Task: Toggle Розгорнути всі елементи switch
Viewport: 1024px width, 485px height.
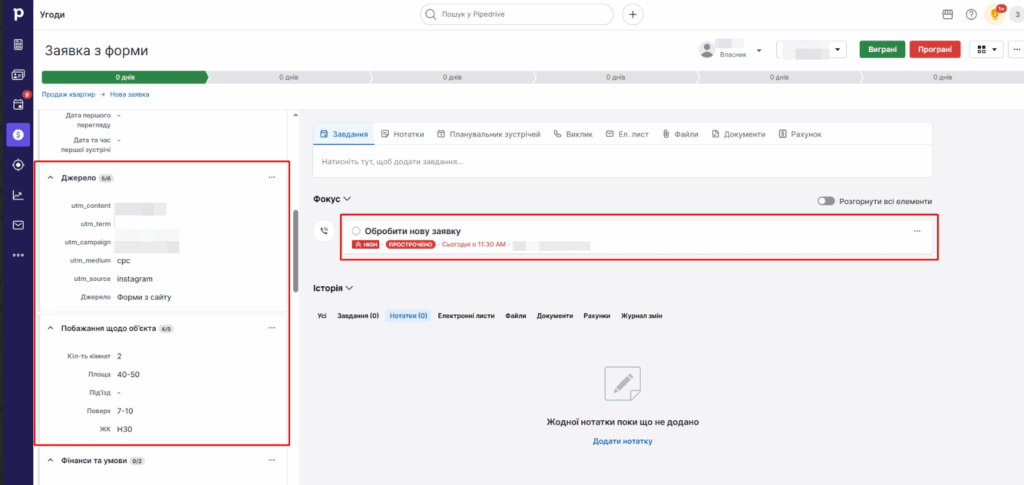Action: [826, 201]
